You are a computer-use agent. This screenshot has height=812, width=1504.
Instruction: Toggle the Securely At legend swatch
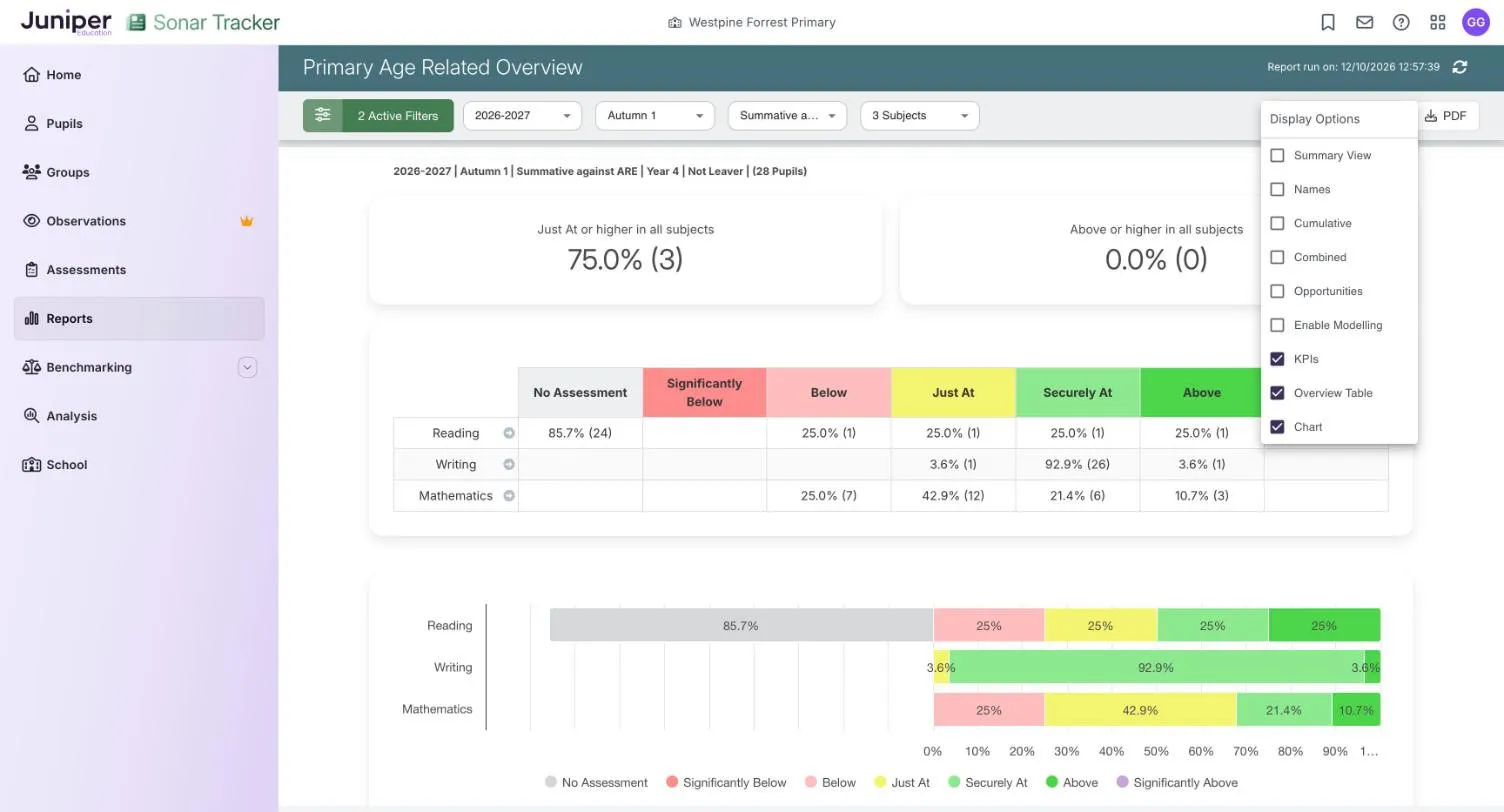click(954, 782)
